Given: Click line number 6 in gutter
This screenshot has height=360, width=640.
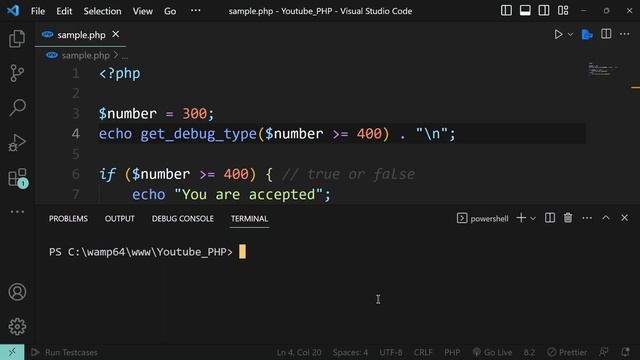Looking at the screenshot, I should 76,174.
